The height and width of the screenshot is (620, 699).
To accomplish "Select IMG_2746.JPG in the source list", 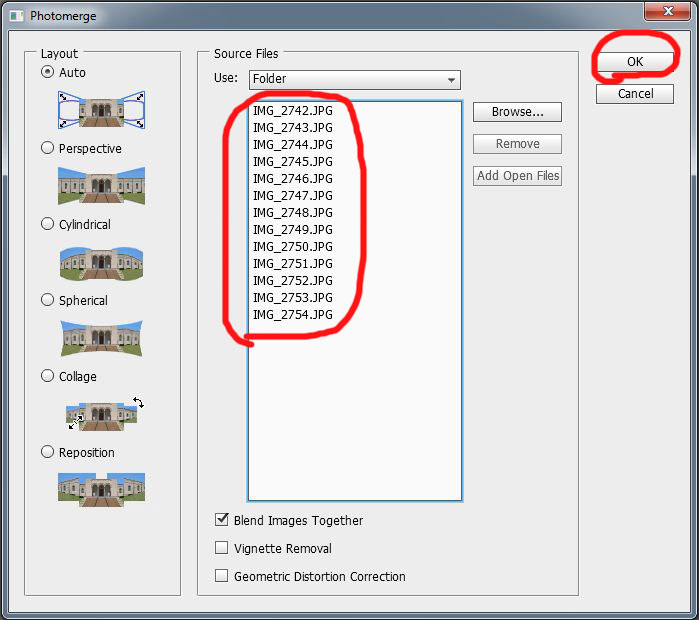I will click(x=293, y=178).
